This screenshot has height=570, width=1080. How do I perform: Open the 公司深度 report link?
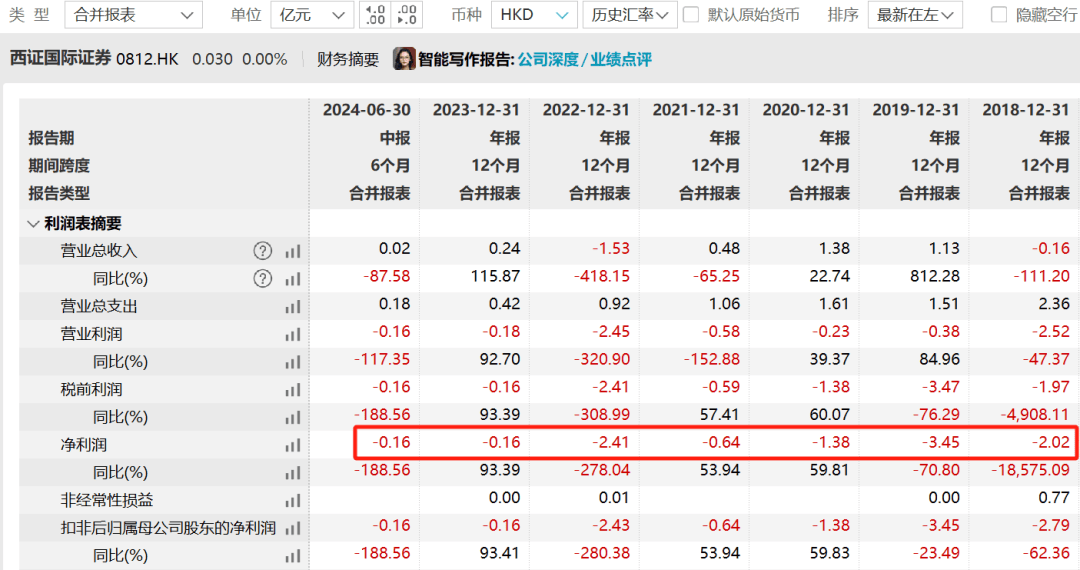pyautogui.click(x=548, y=60)
